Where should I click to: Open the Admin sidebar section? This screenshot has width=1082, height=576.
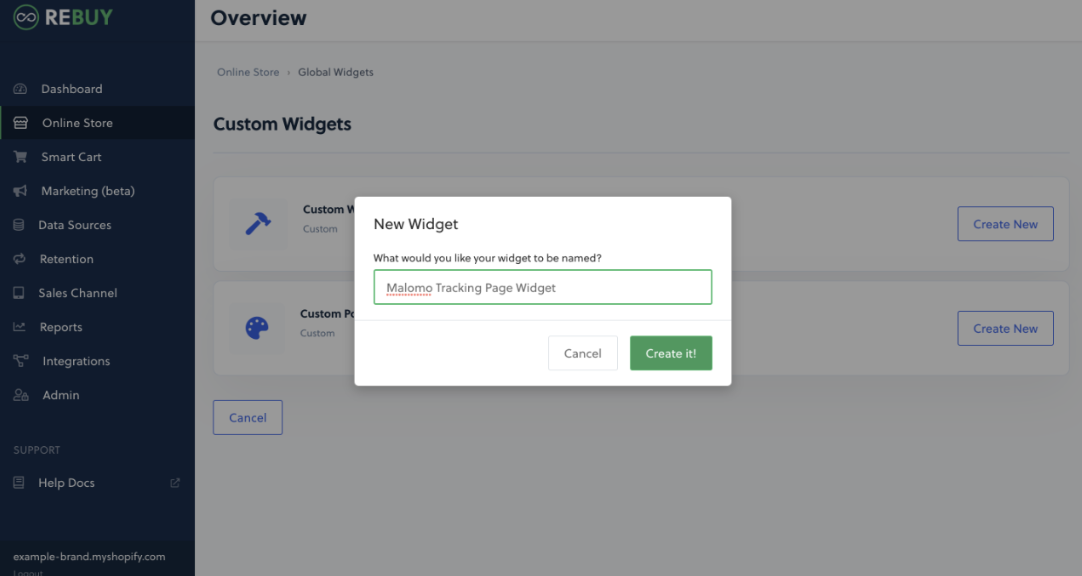coord(60,395)
